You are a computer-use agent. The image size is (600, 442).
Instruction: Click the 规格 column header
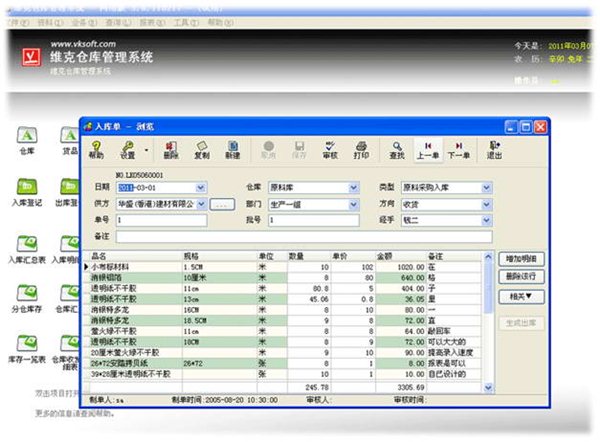pos(220,256)
